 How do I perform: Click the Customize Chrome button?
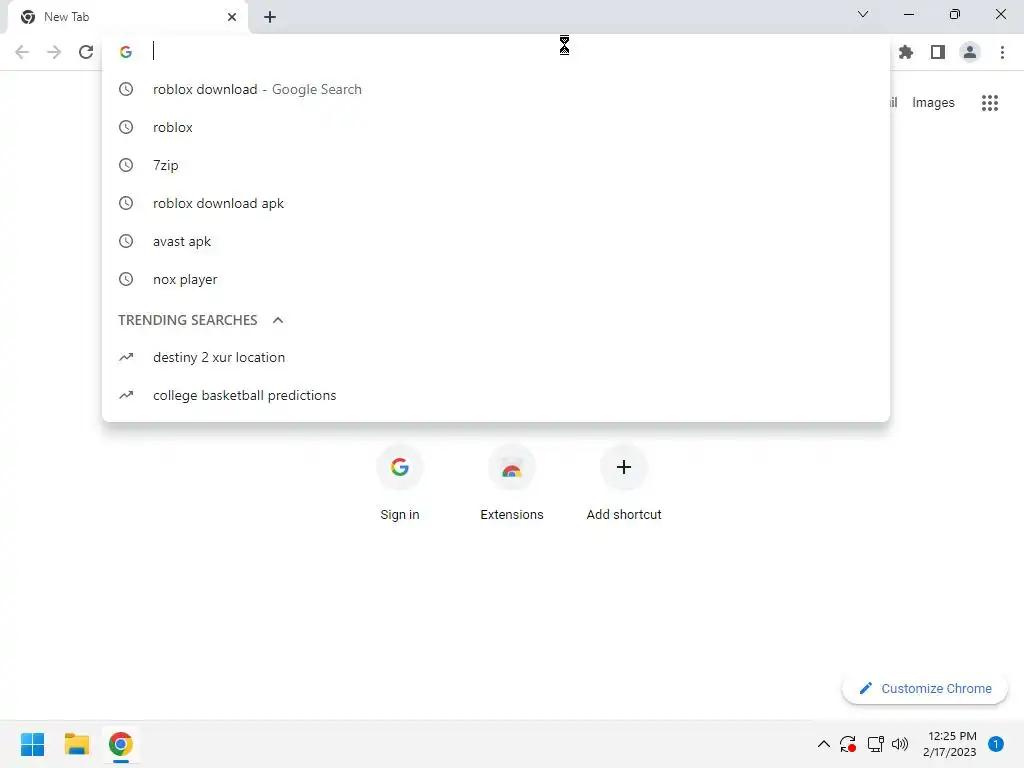pyautogui.click(x=925, y=688)
